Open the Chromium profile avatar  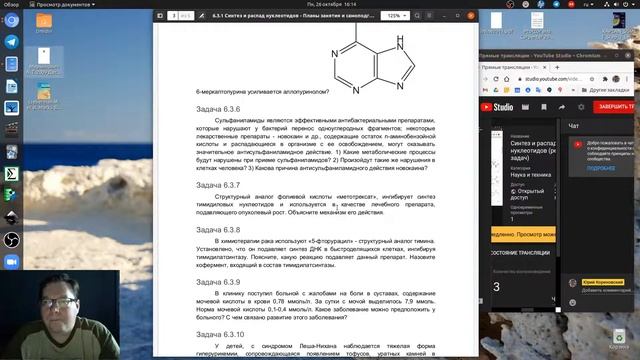pyautogui.click(x=616, y=79)
